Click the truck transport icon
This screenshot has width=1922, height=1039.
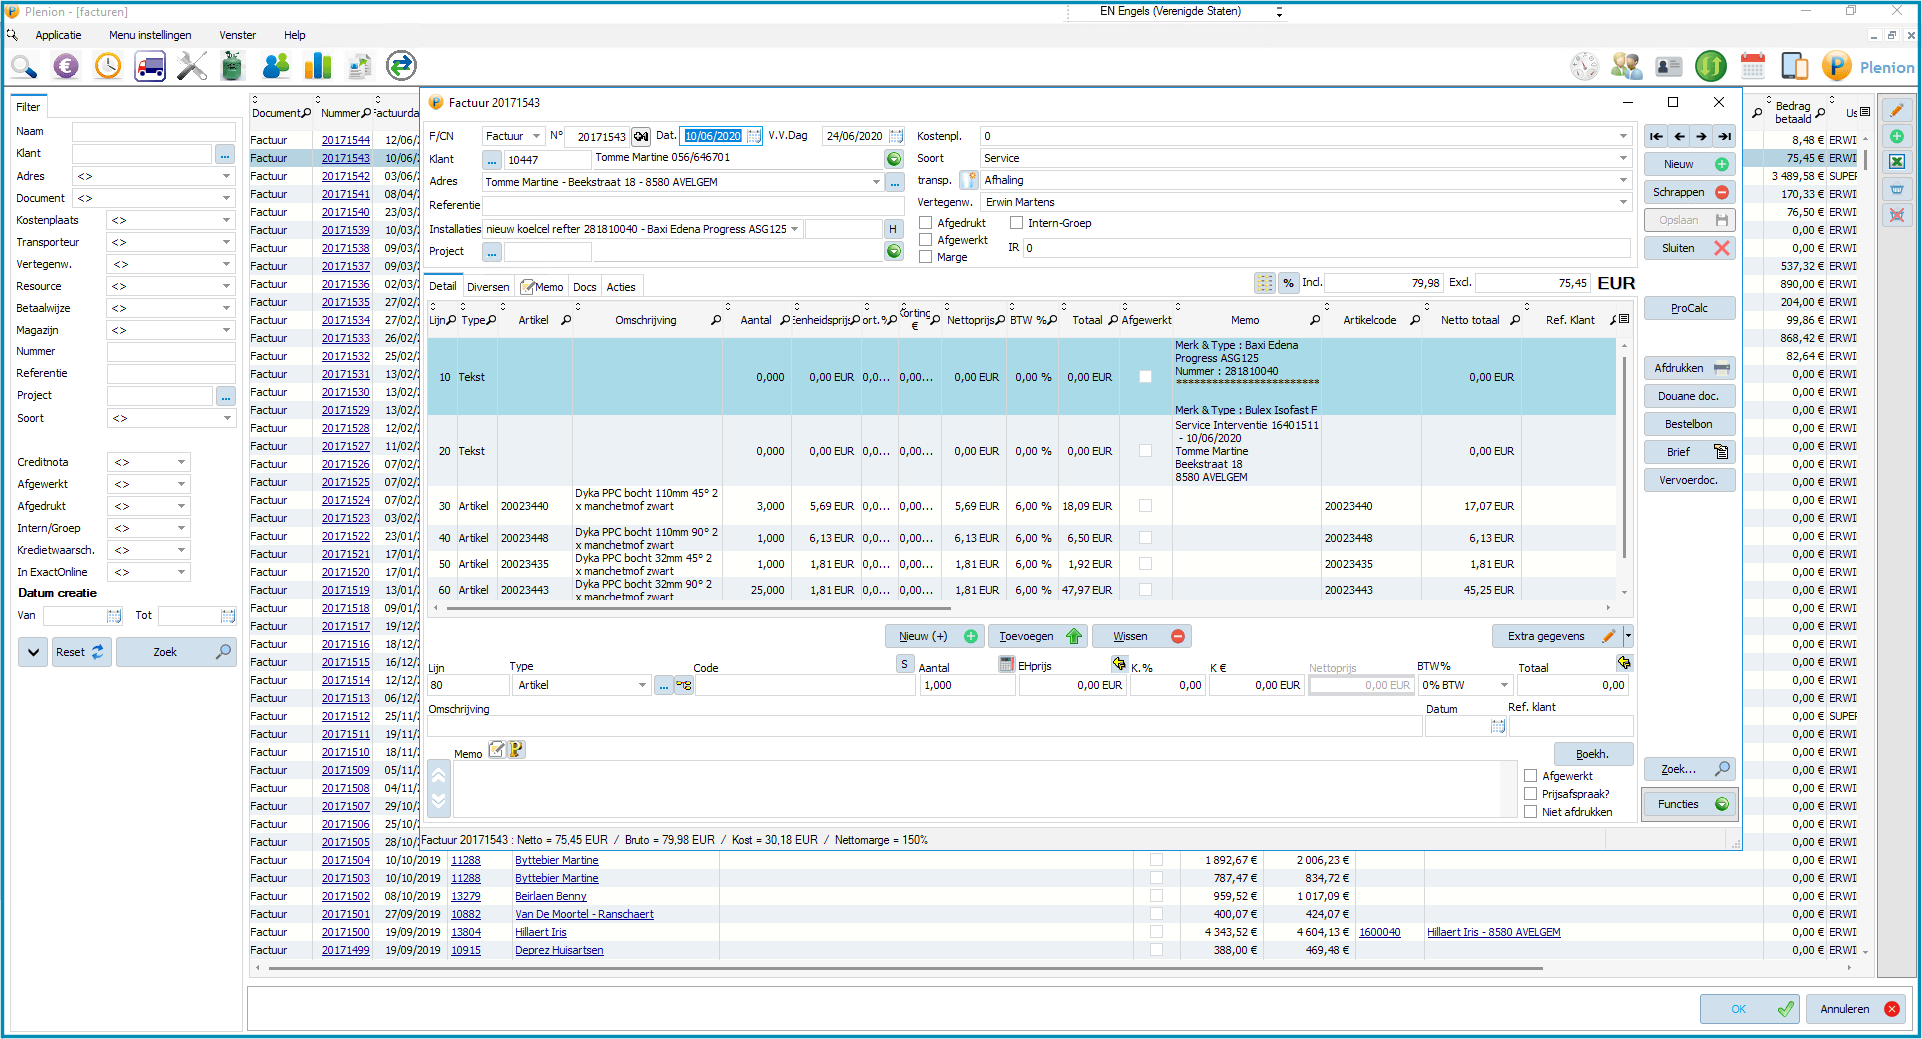[150, 66]
